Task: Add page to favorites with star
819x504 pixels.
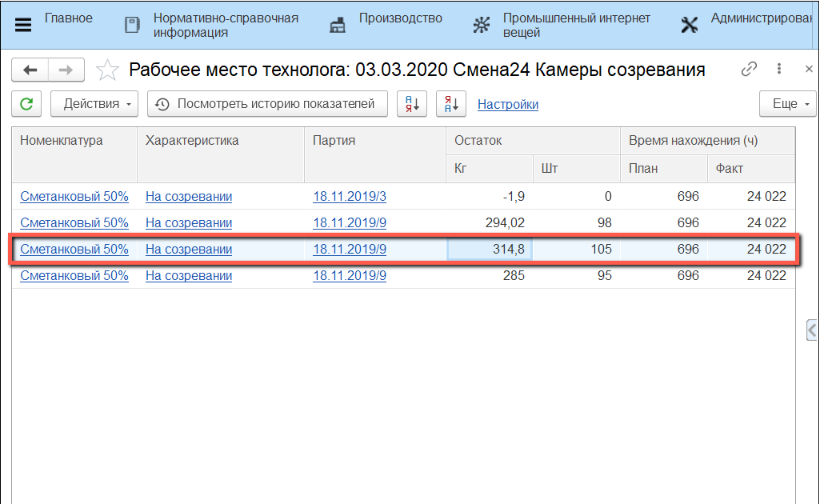Action: pyautogui.click(x=107, y=70)
